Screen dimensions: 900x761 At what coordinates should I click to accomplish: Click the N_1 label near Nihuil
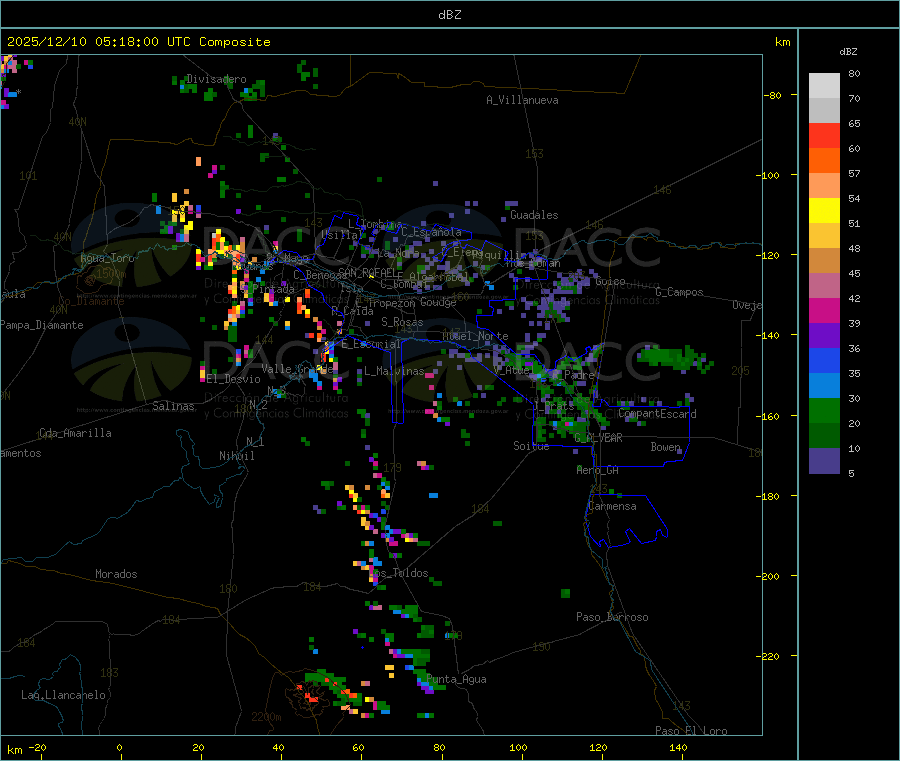pos(255,442)
